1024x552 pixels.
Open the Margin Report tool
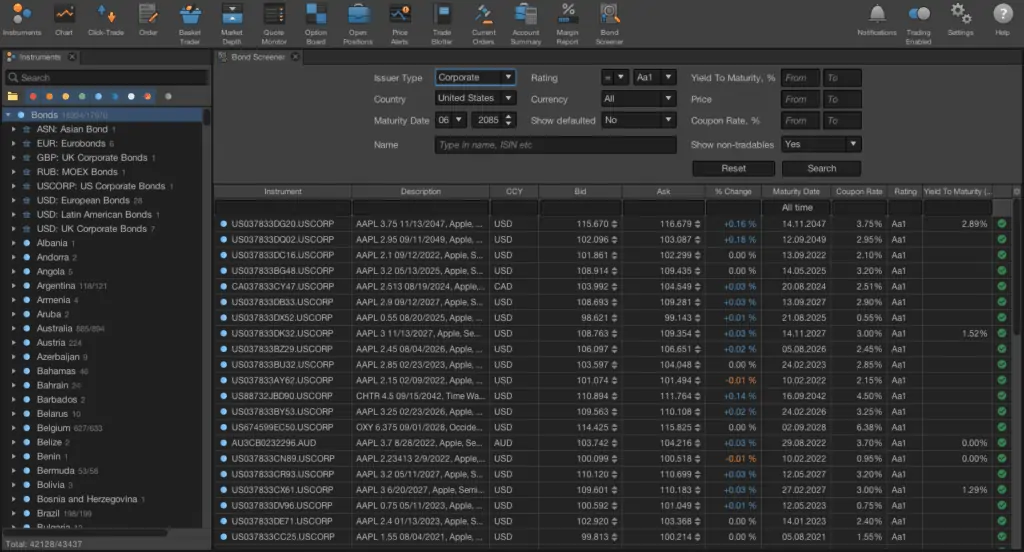point(568,24)
